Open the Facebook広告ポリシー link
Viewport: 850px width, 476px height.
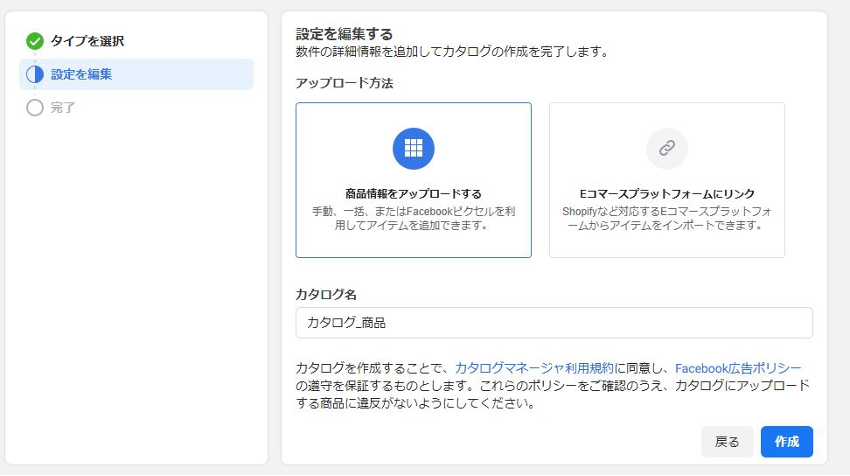pyautogui.click(x=738, y=368)
